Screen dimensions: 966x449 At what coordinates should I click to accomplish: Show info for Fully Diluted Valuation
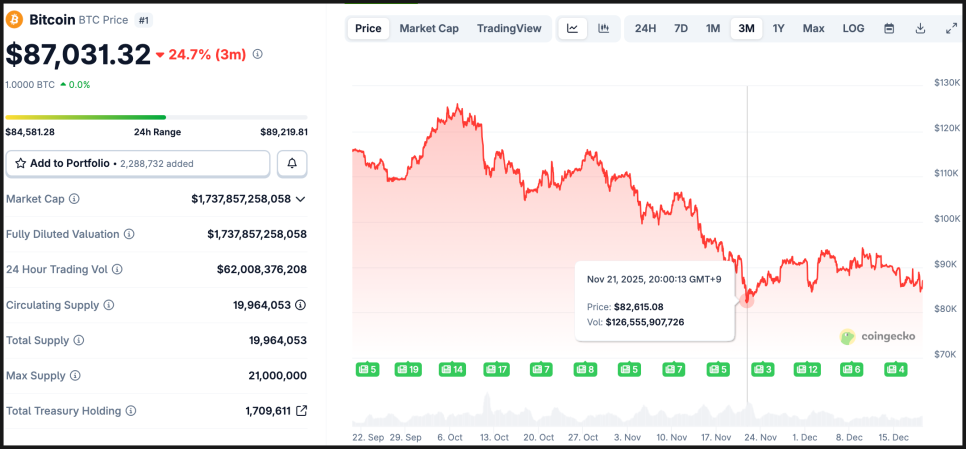[x=129, y=234]
